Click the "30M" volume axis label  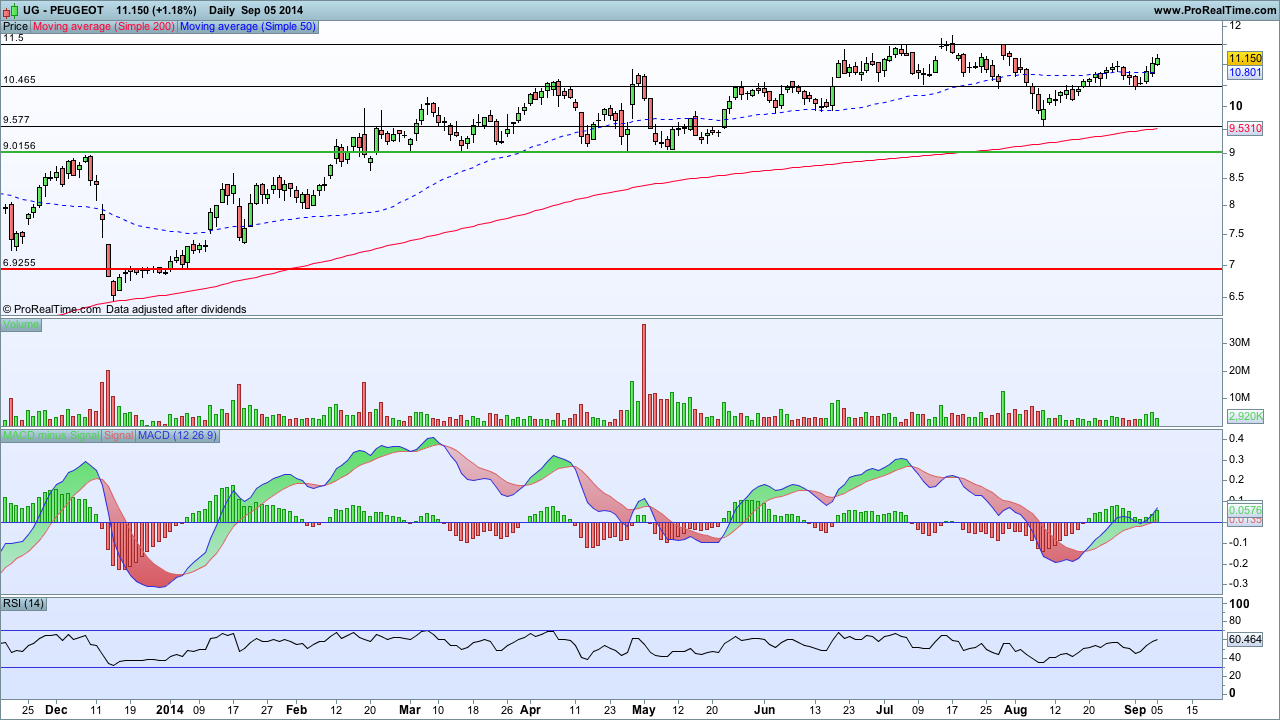(x=1240, y=343)
